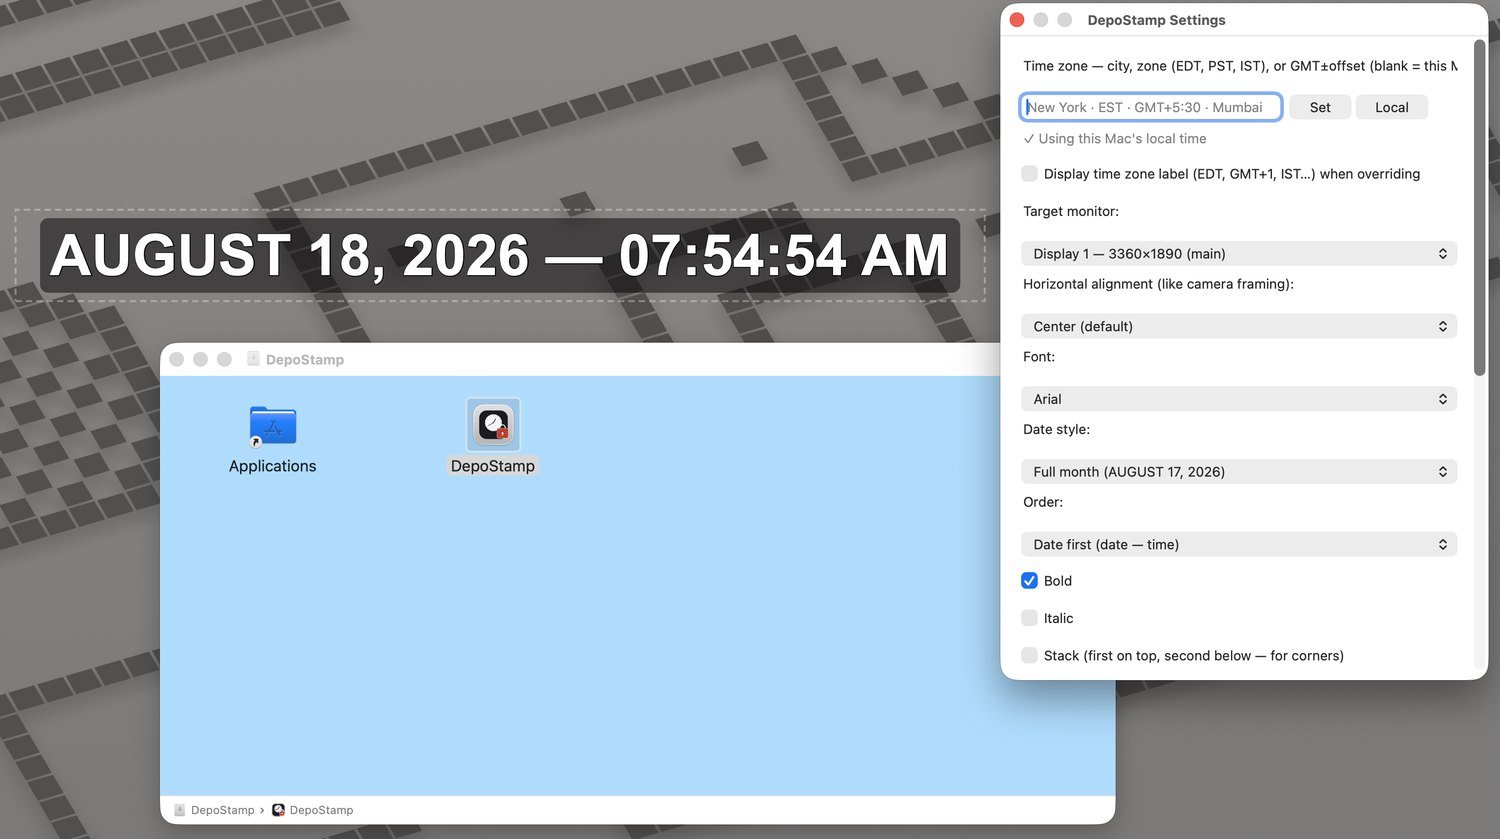Enable the Italic checkbox
The width and height of the screenshot is (1500, 839).
point(1029,618)
